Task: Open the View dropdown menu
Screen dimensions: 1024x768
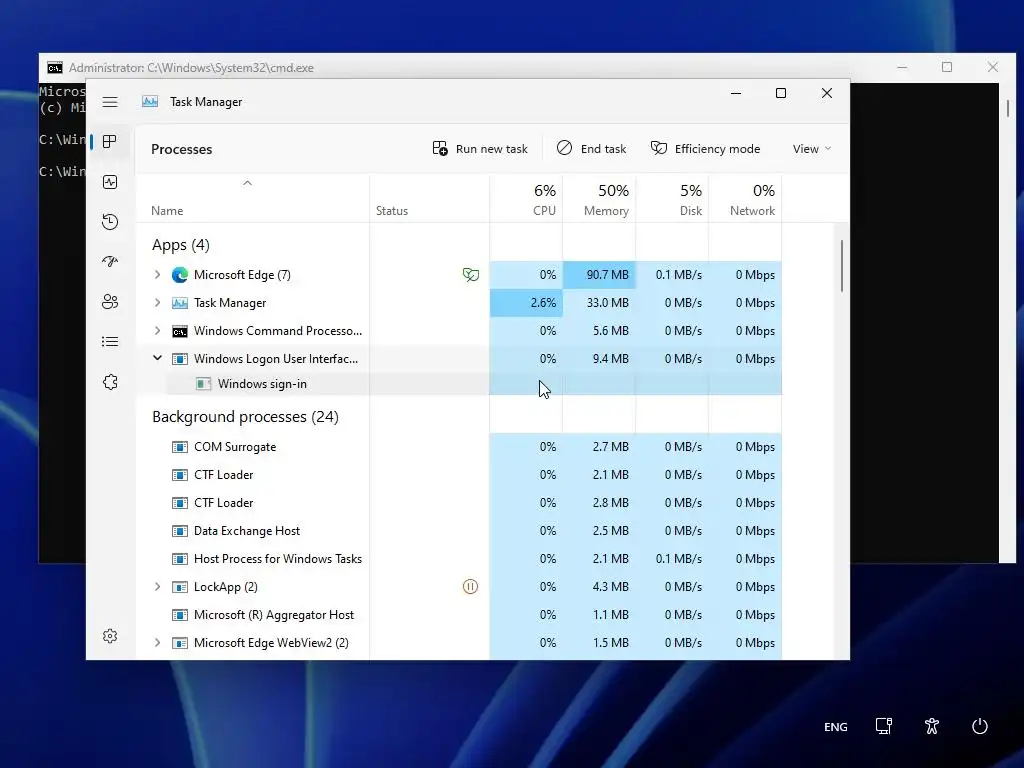Action: 812,149
